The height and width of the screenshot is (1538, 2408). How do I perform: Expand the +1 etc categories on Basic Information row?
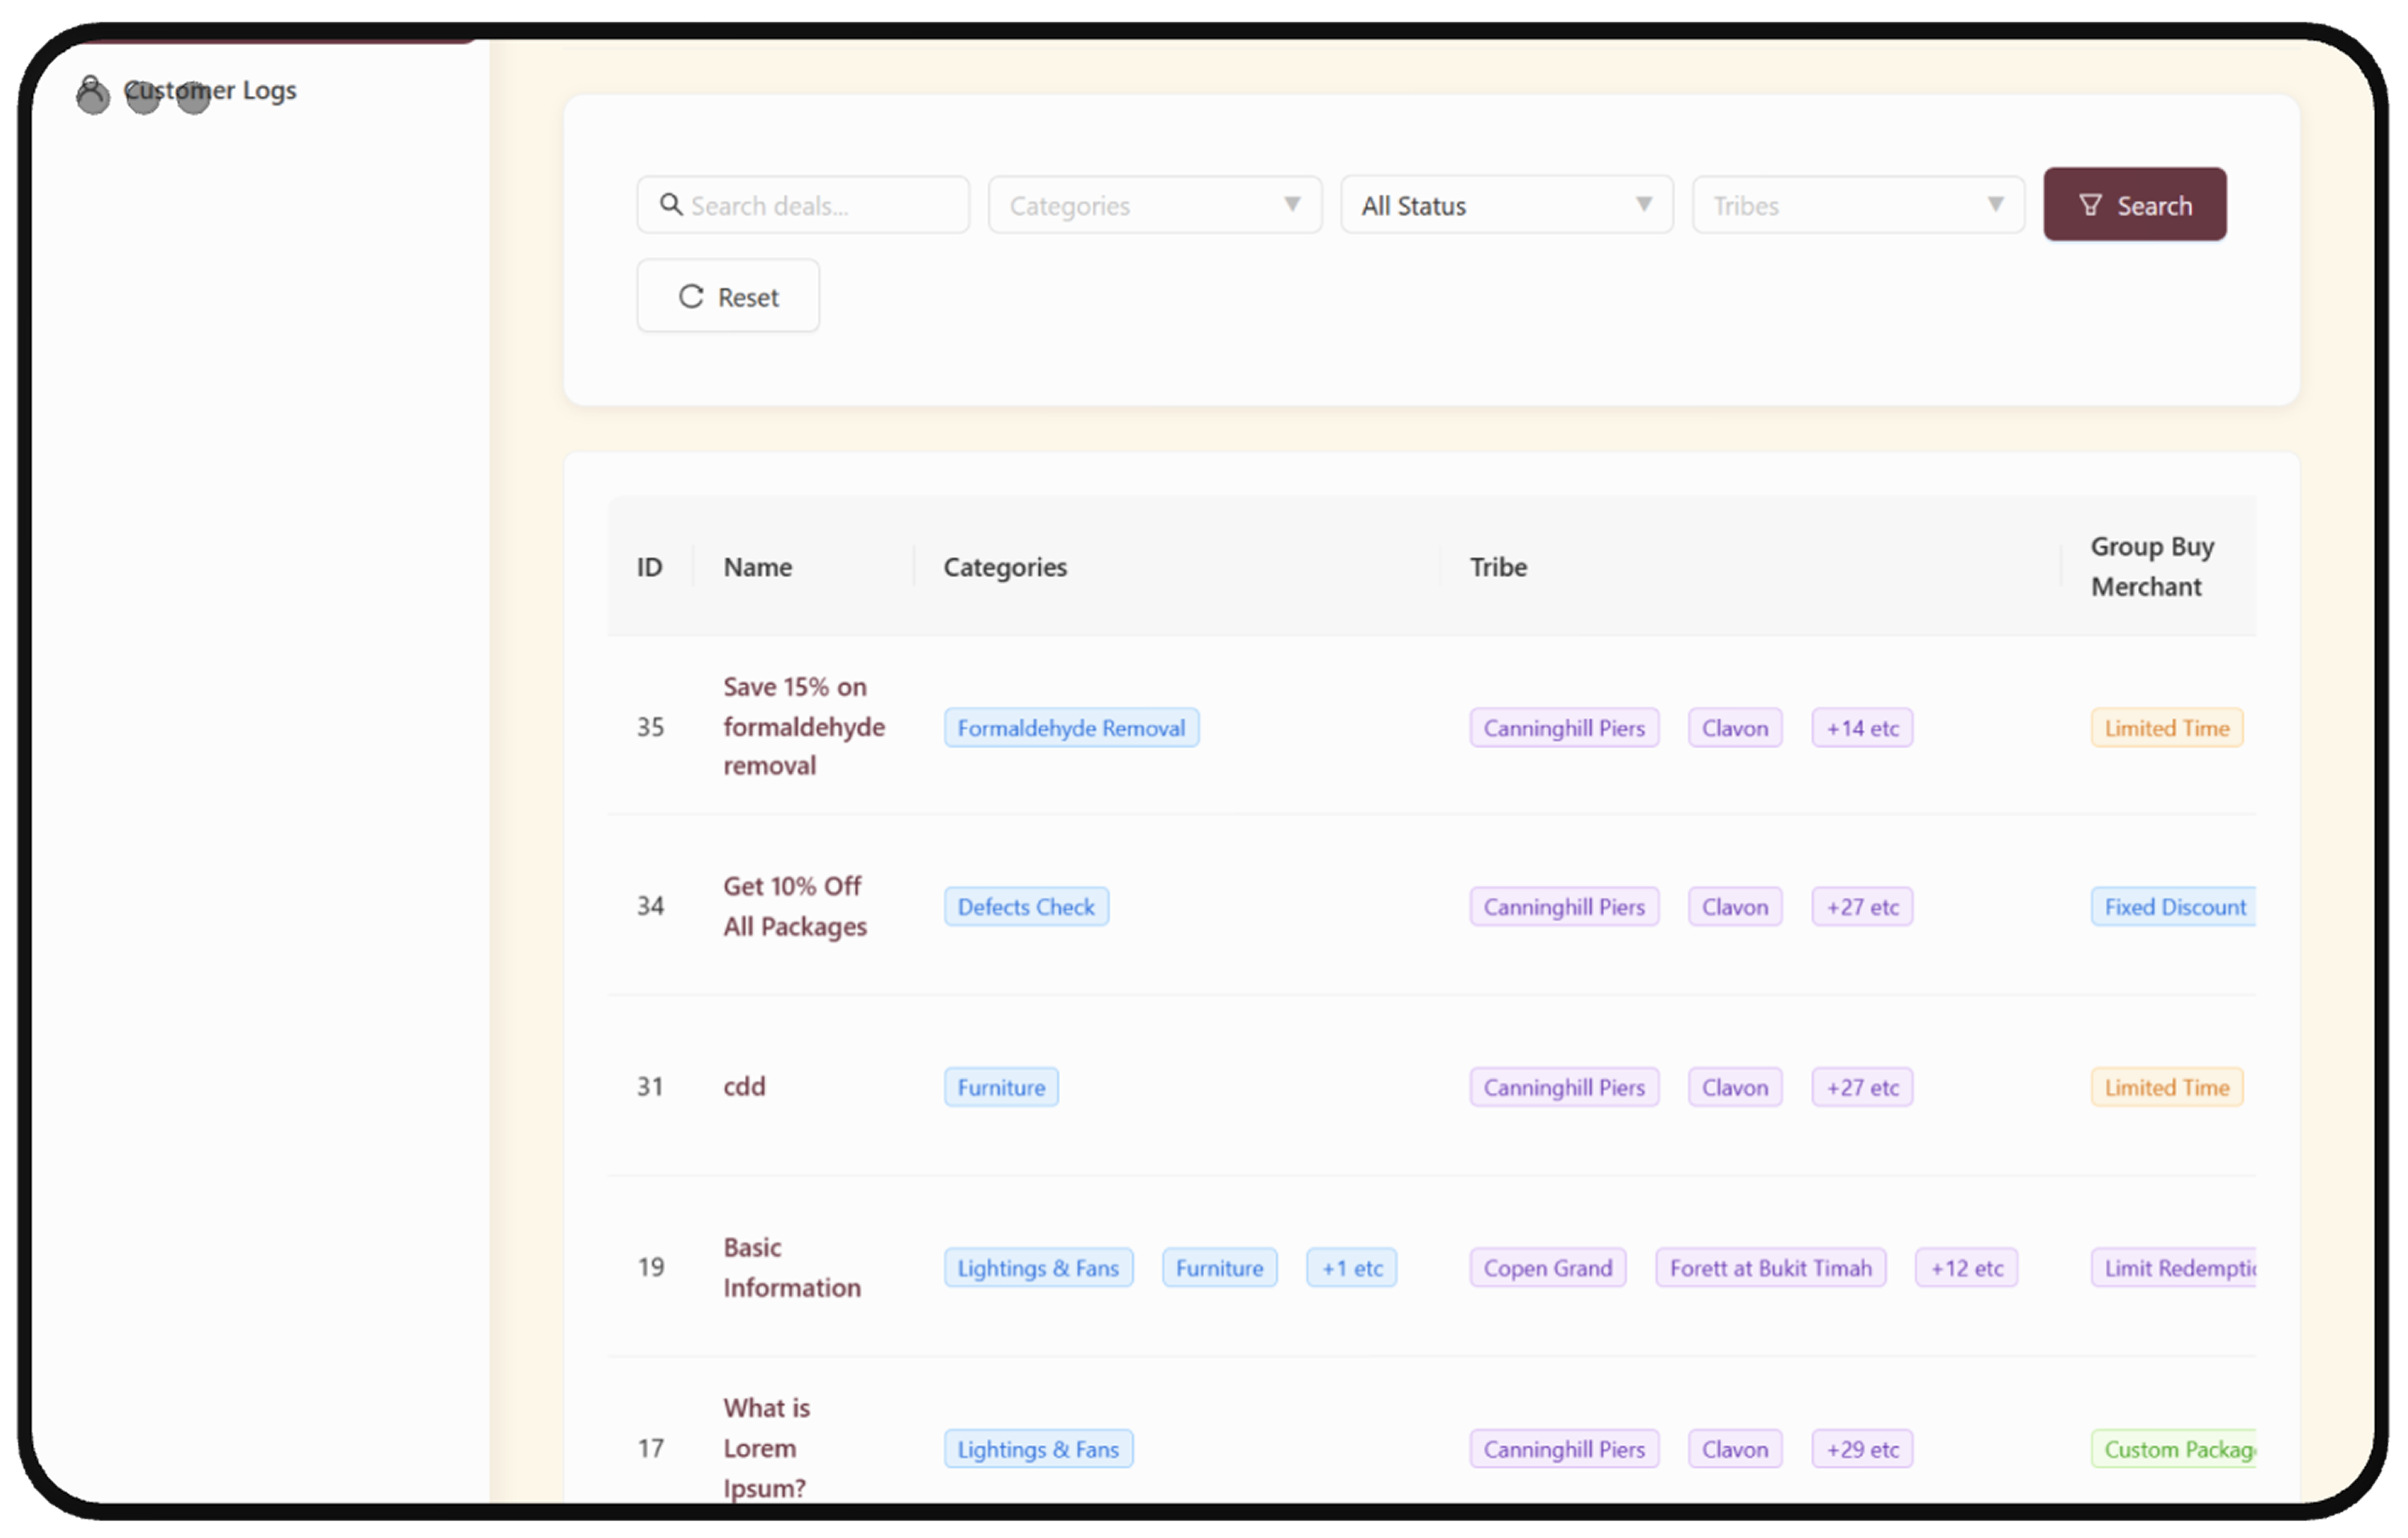[1351, 1267]
